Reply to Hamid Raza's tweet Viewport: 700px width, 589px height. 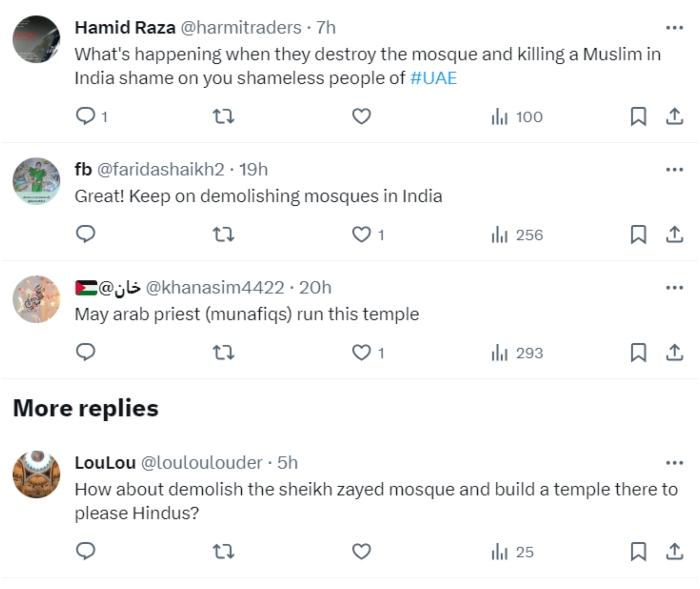pyautogui.click(x=86, y=116)
